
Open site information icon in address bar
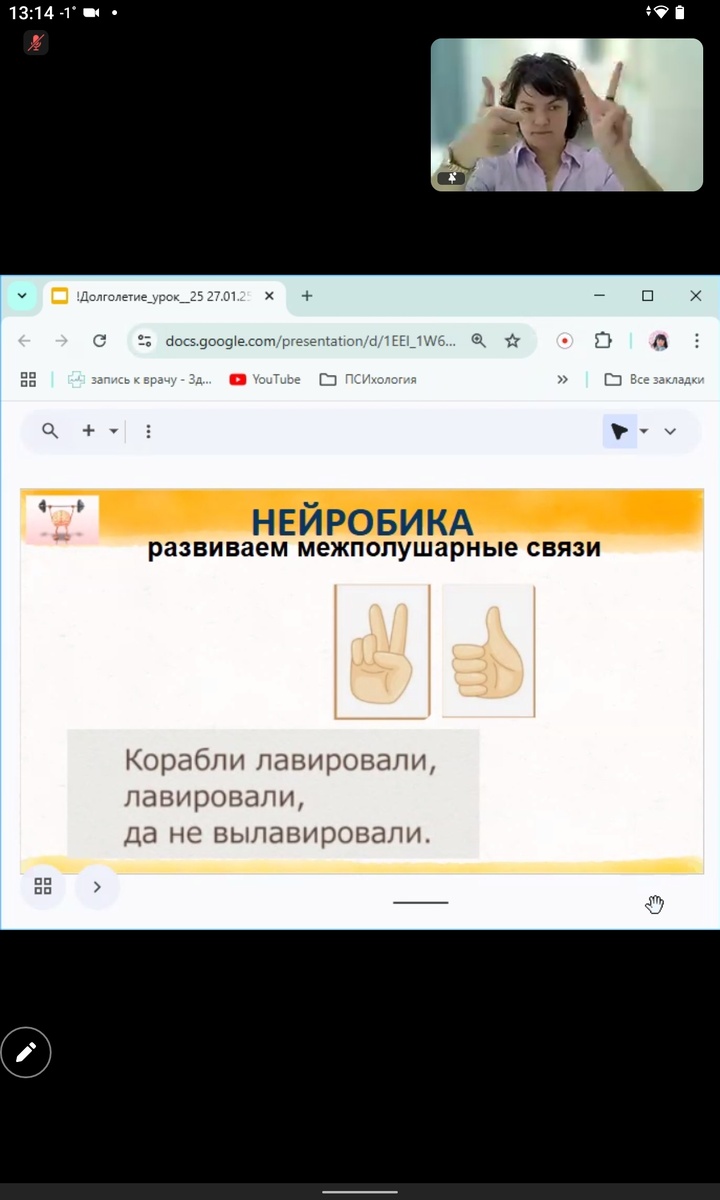pyautogui.click(x=144, y=341)
